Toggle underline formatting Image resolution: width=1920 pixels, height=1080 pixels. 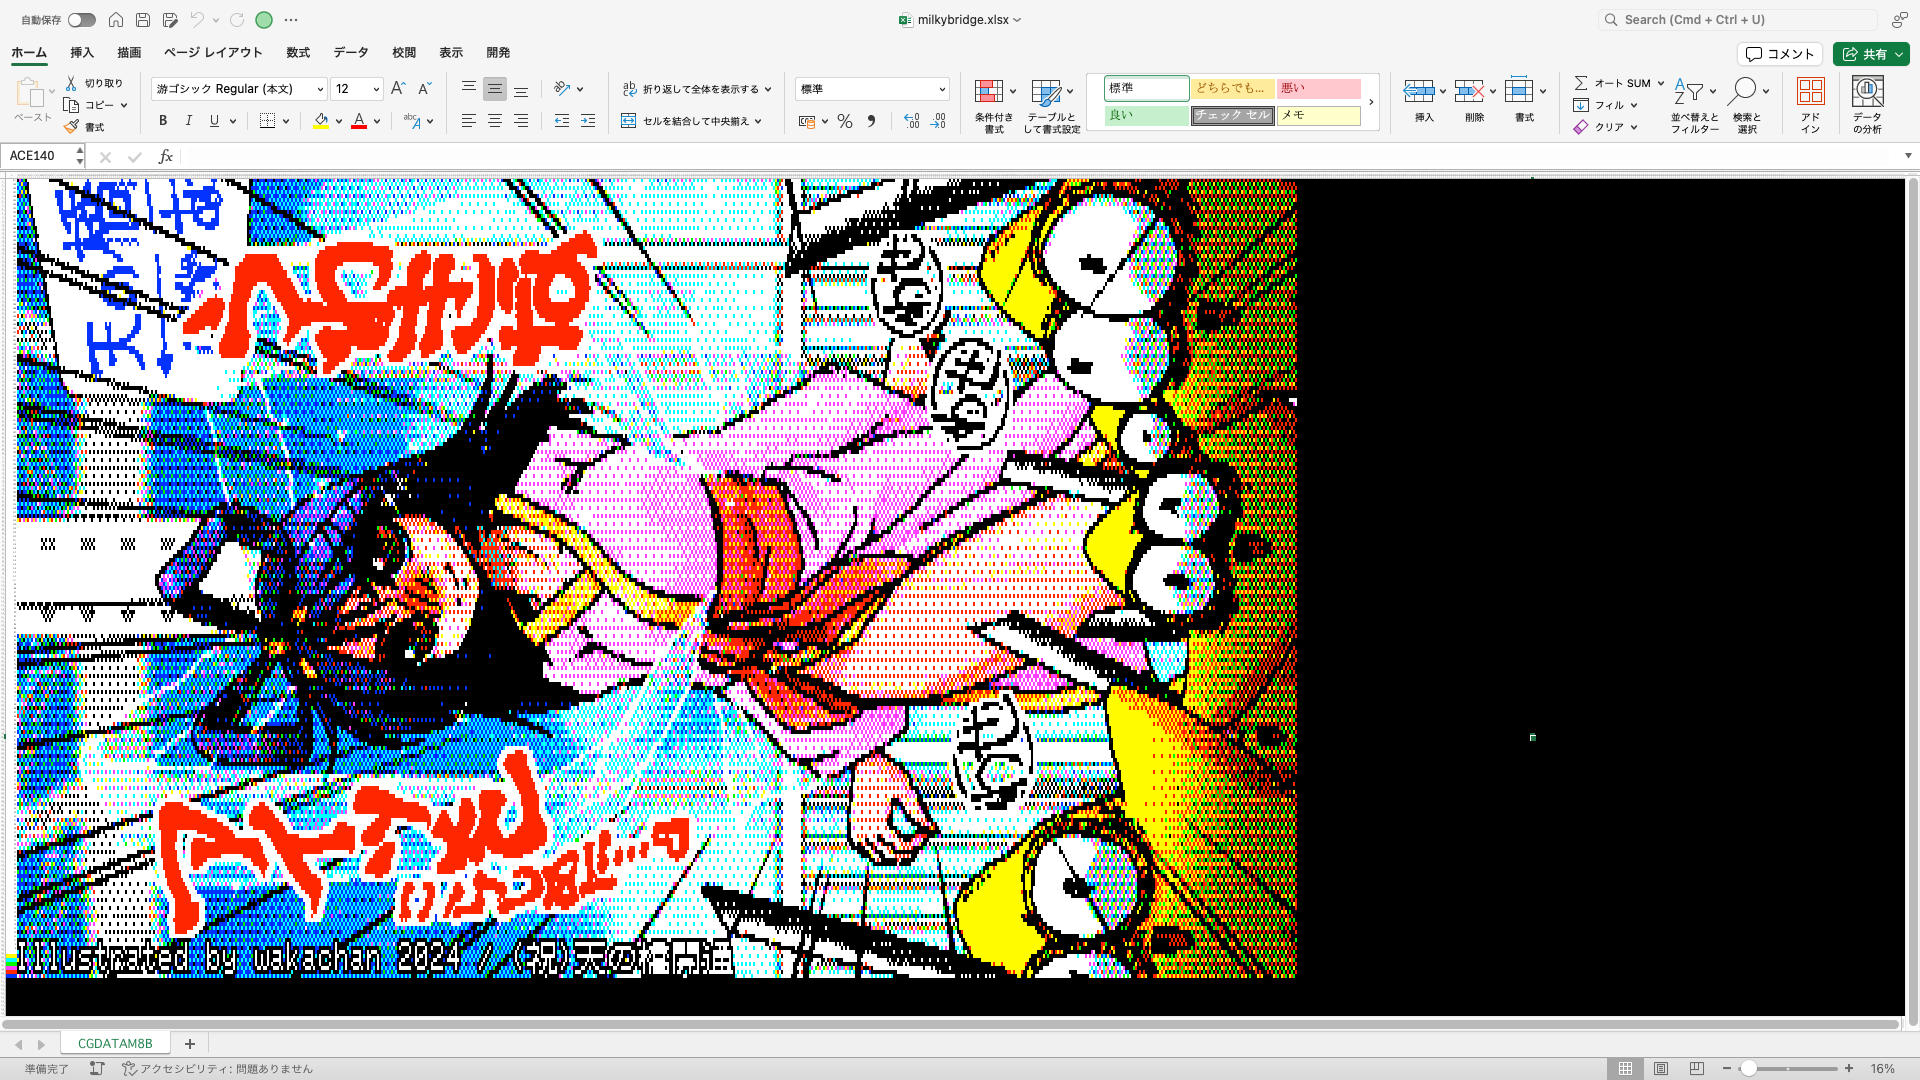214,121
